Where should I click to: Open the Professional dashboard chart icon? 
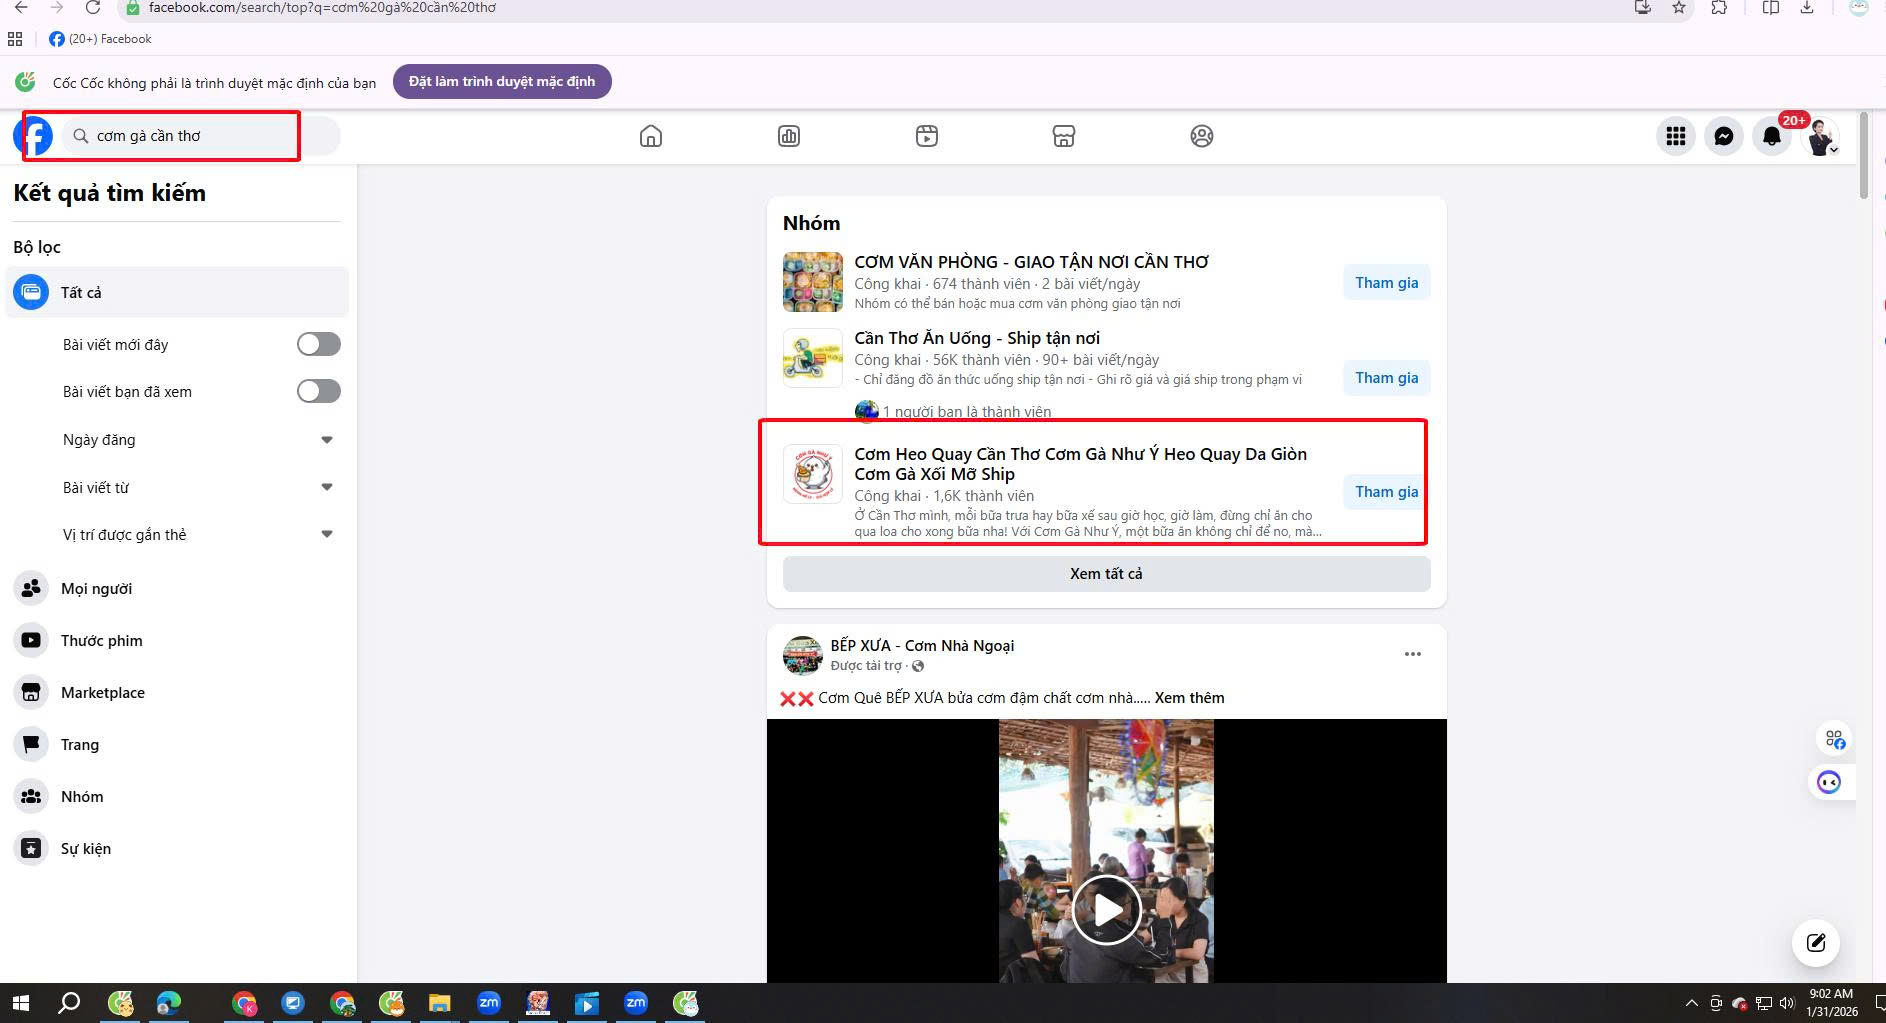(789, 136)
